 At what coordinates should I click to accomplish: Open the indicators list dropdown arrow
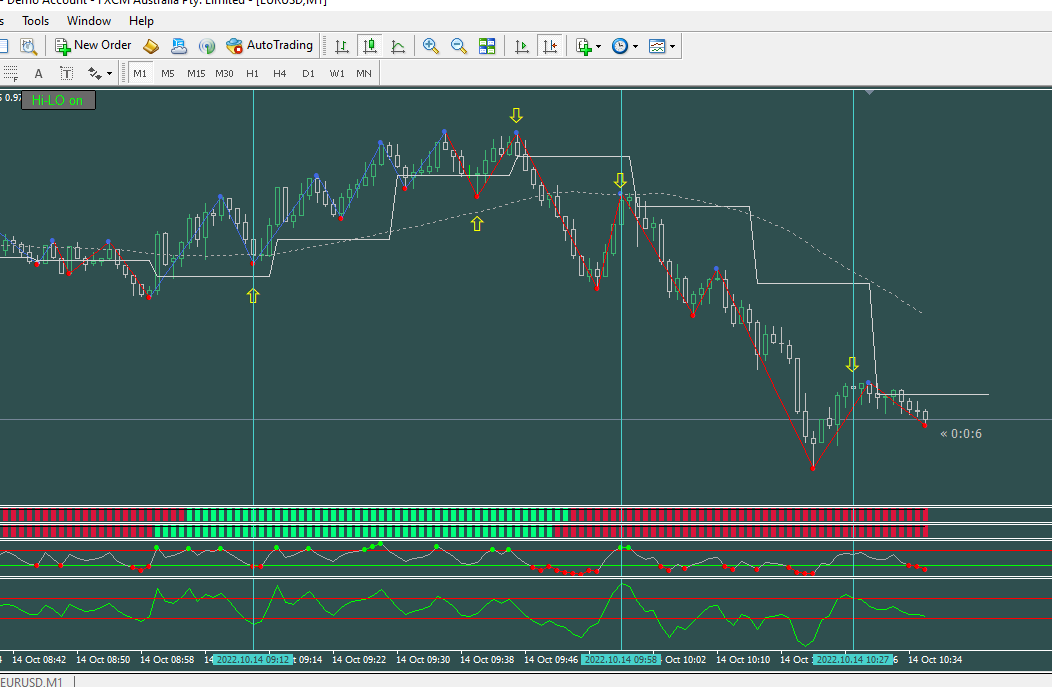[x=598, y=46]
